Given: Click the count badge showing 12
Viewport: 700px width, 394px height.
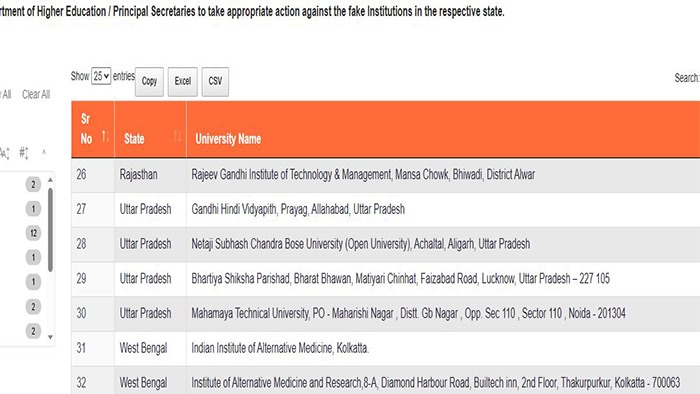Looking at the screenshot, I should tap(33, 233).
